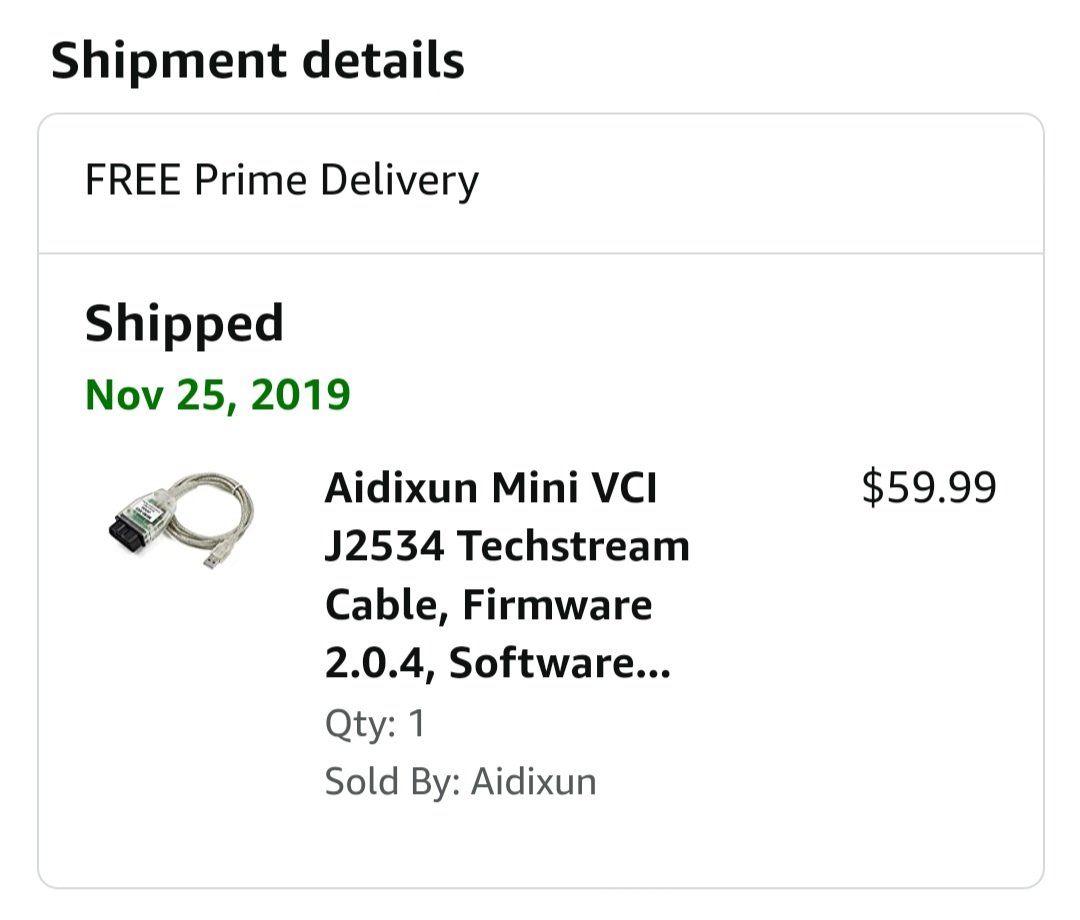Click the FREE Prime Delivery row

pos(541,183)
